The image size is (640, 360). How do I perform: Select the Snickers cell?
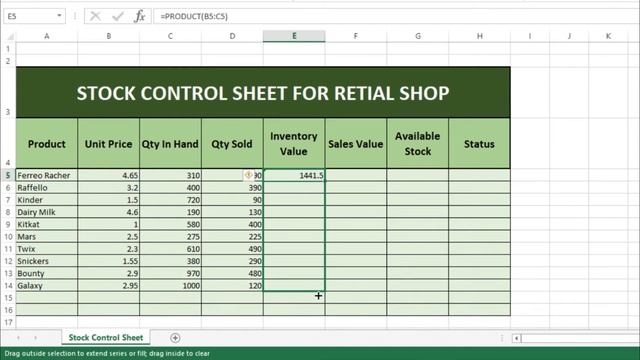[47, 261]
